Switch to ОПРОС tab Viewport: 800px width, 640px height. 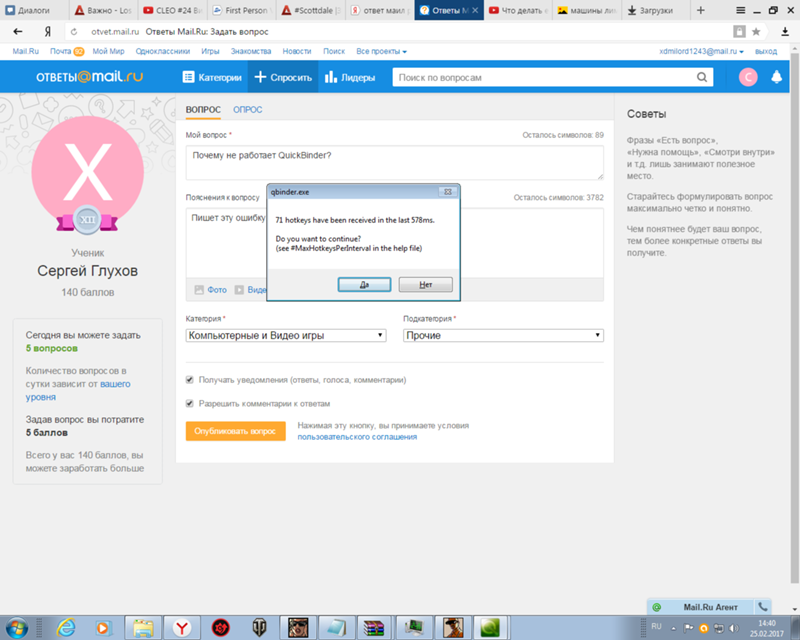tap(247, 109)
